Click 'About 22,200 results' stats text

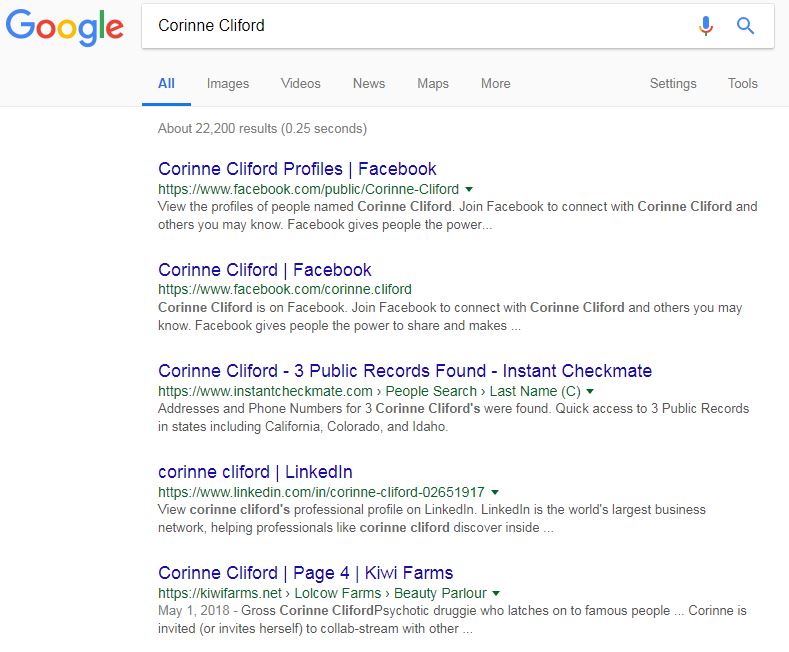[262, 129]
